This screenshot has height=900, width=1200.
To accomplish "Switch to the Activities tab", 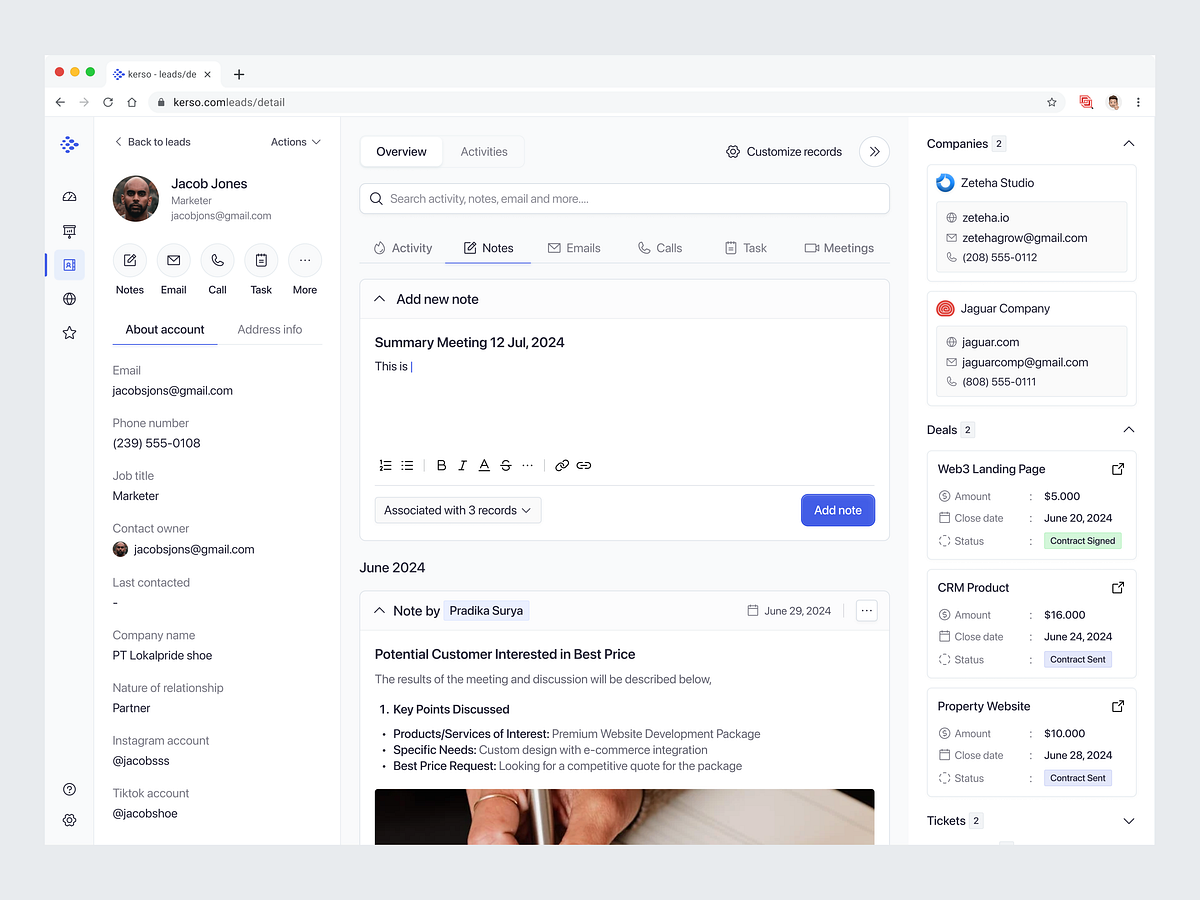I will point(484,151).
